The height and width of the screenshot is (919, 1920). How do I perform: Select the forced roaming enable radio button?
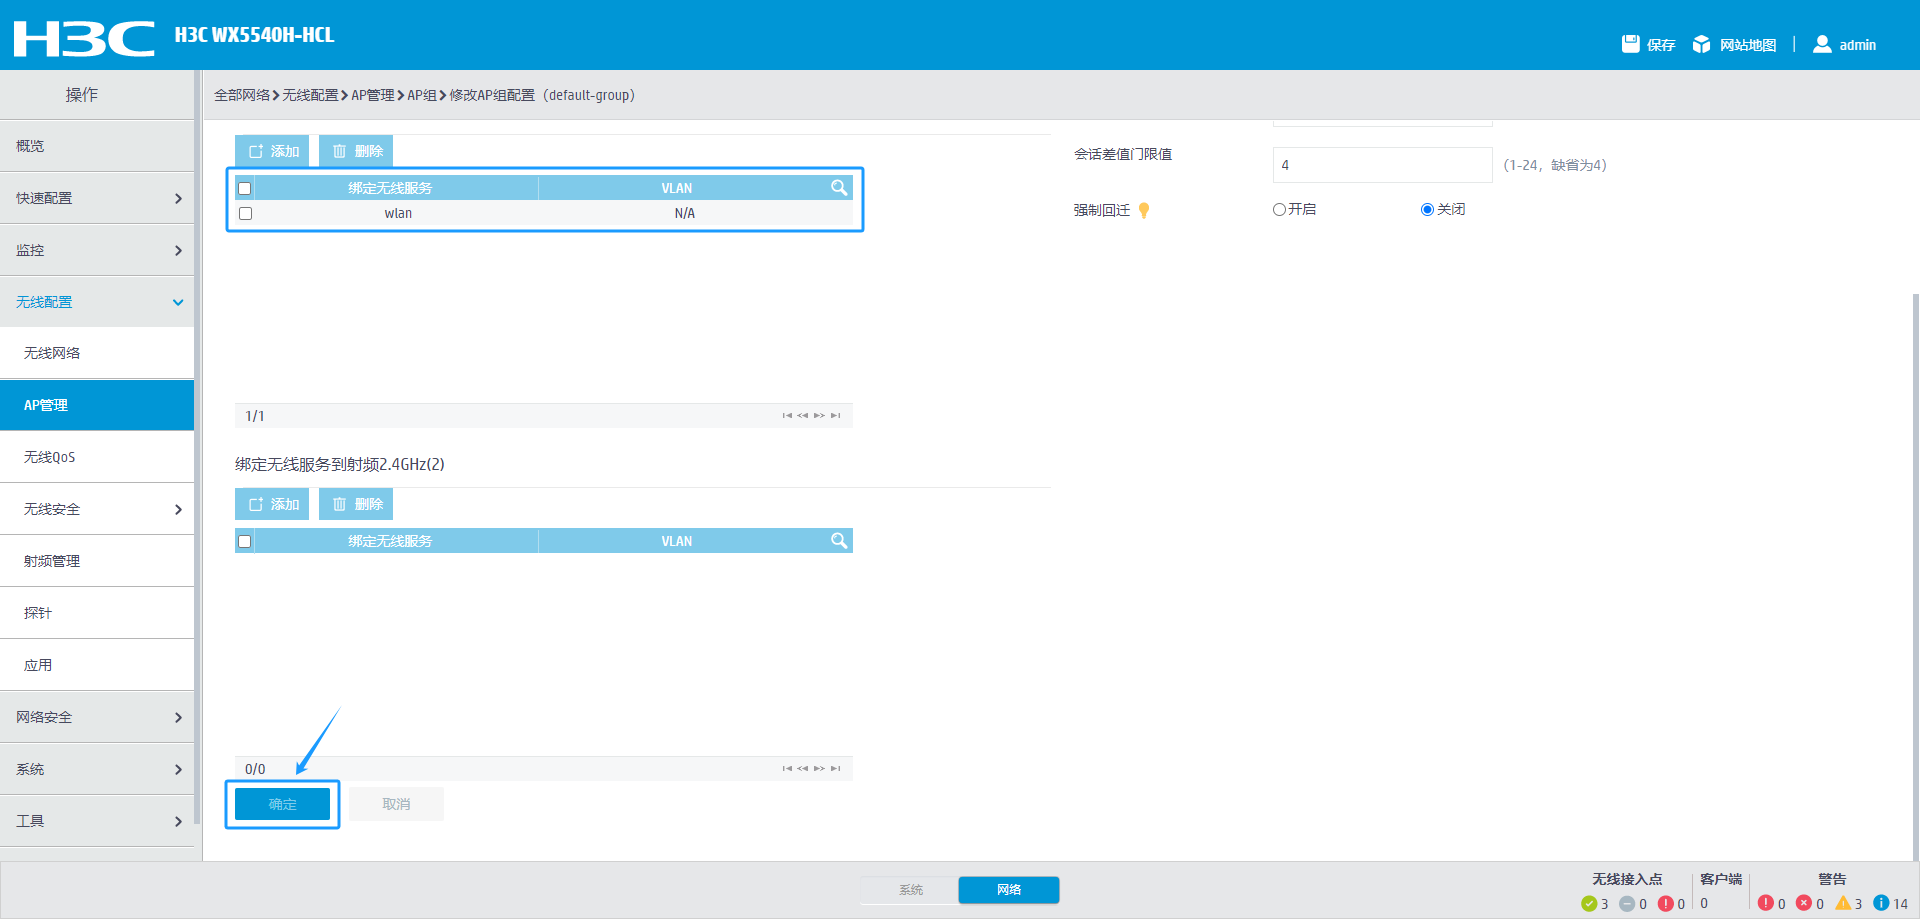click(1279, 209)
